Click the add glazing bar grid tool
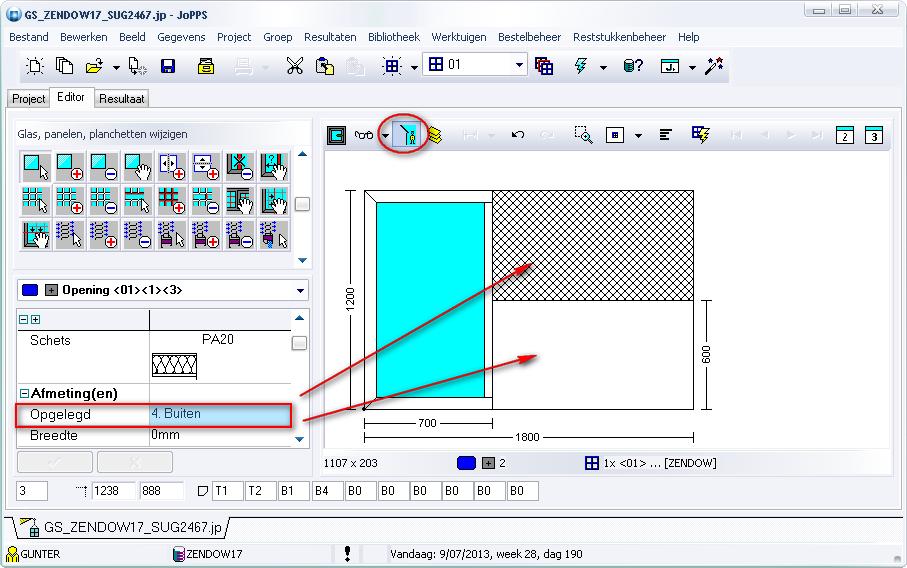907x568 pixels. (x=70, y=200)
